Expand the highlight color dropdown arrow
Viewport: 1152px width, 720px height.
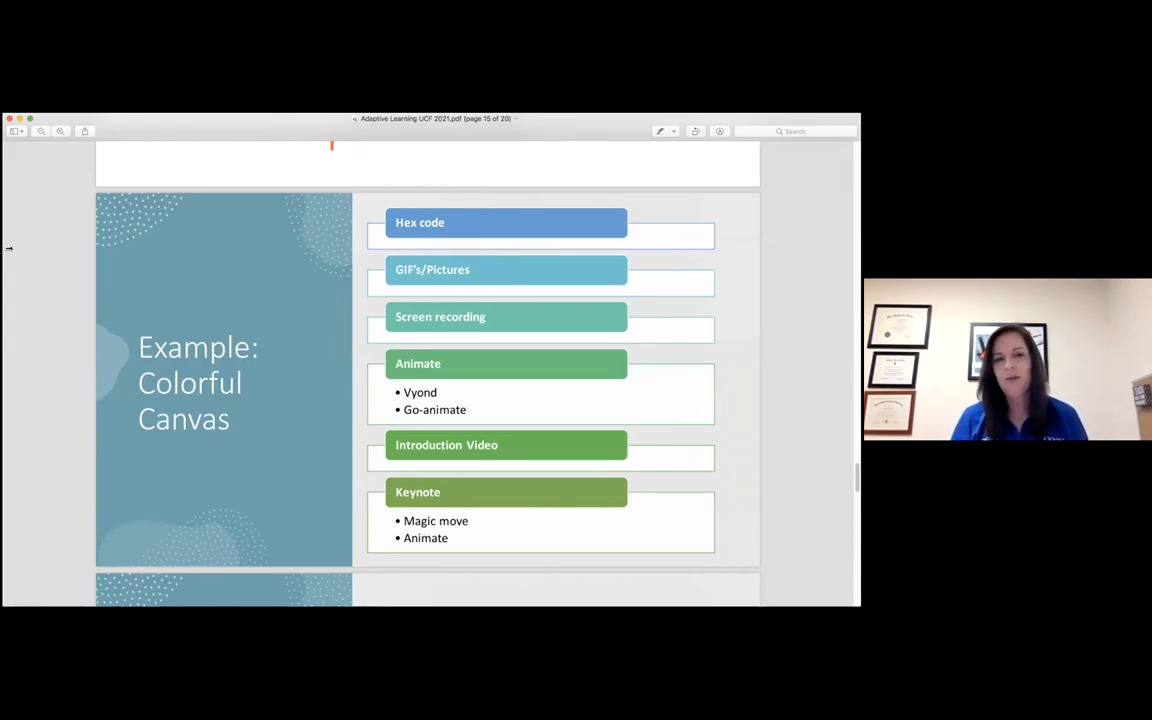(673, 131)
